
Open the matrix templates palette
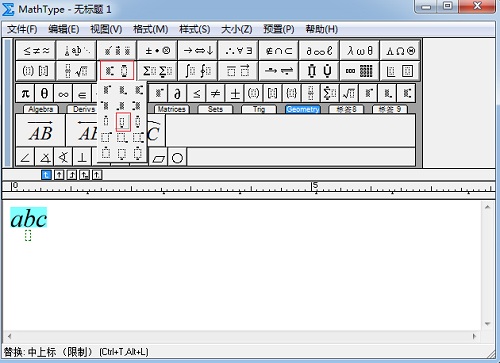[x=360, y=71]
